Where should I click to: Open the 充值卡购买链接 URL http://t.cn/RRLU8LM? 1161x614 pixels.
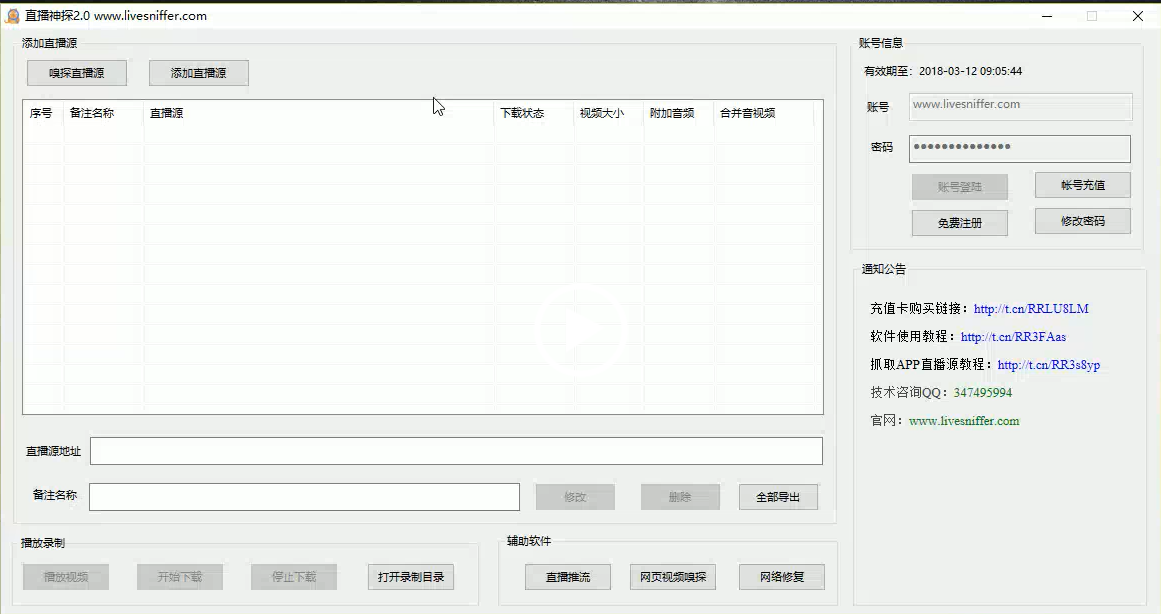[x=1031, y=309]
